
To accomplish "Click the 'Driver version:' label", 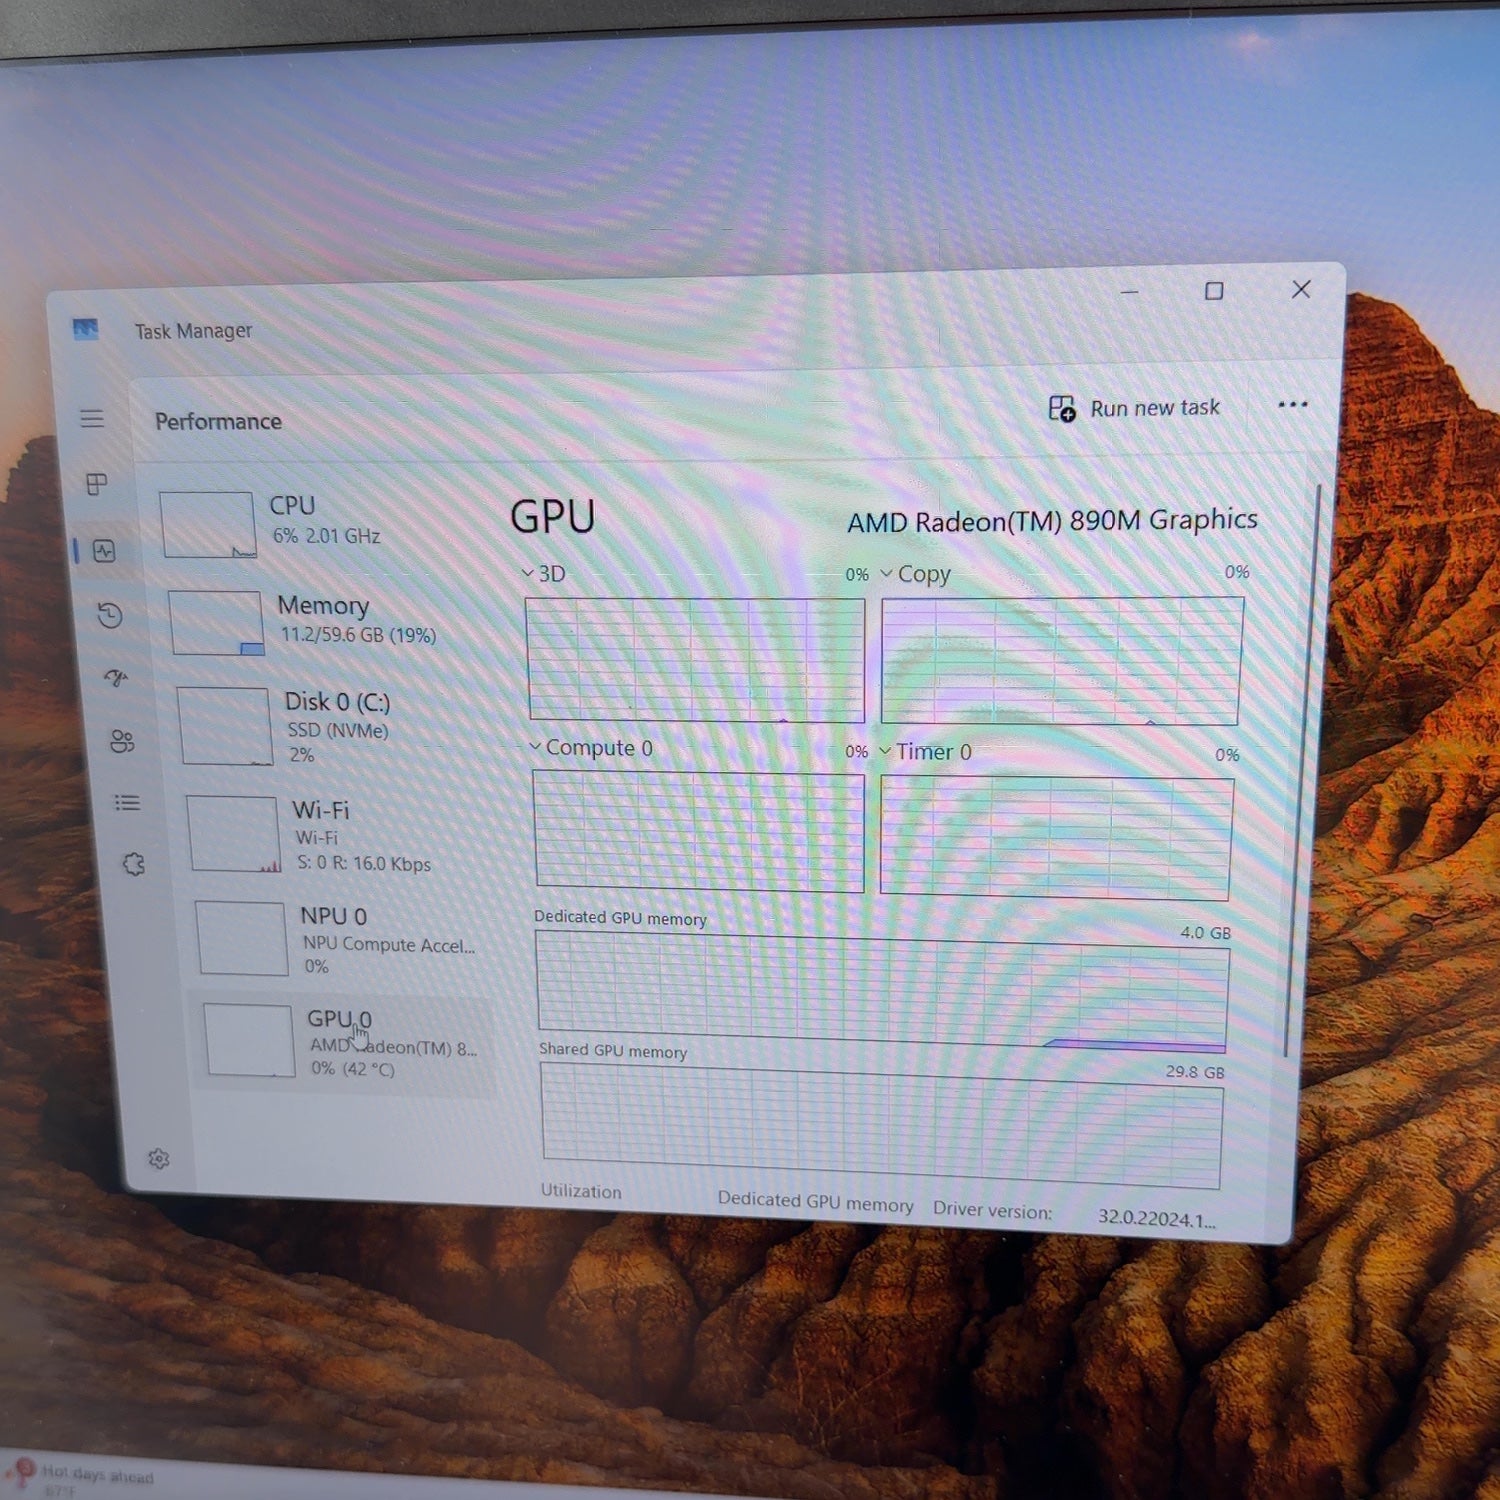I will [x=992, y=1210].
